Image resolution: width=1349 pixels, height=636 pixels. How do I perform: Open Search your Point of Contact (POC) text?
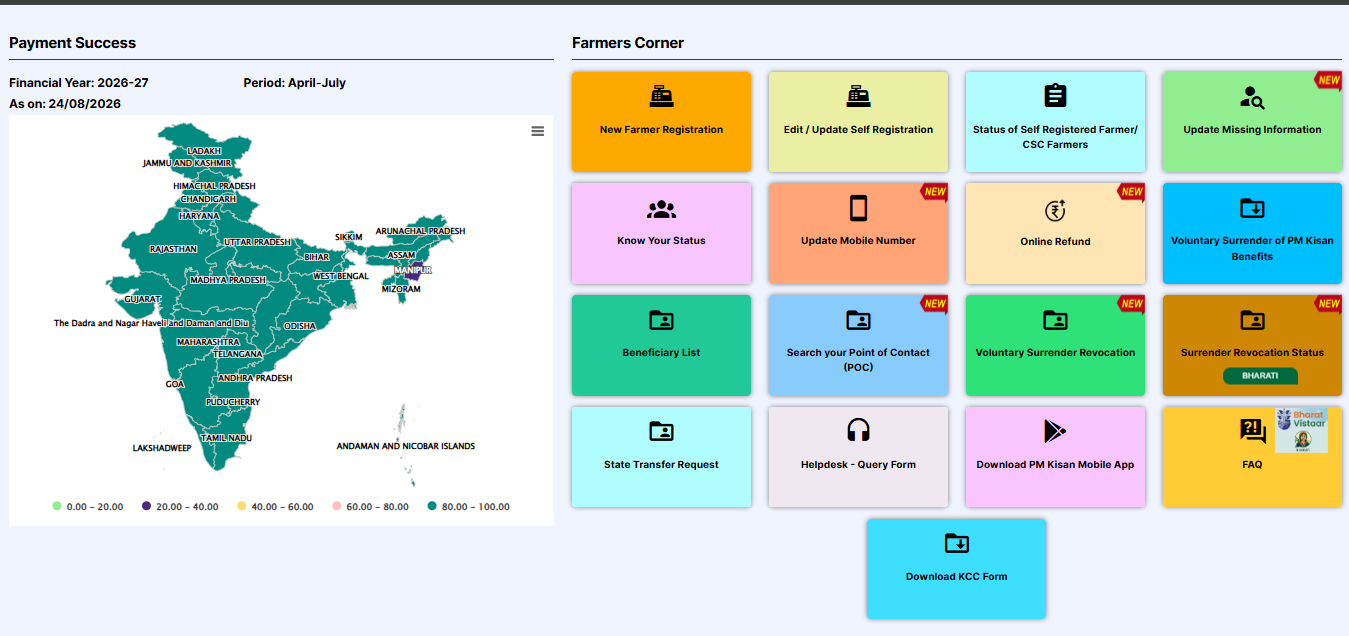tap(858, 360)
